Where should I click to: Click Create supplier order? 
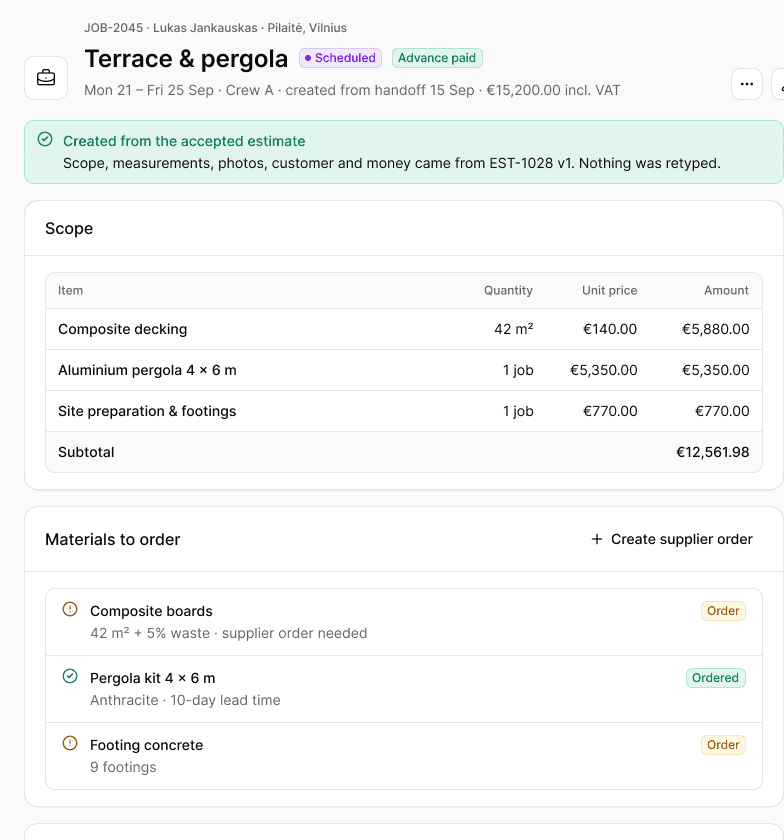tap(671, 539)
